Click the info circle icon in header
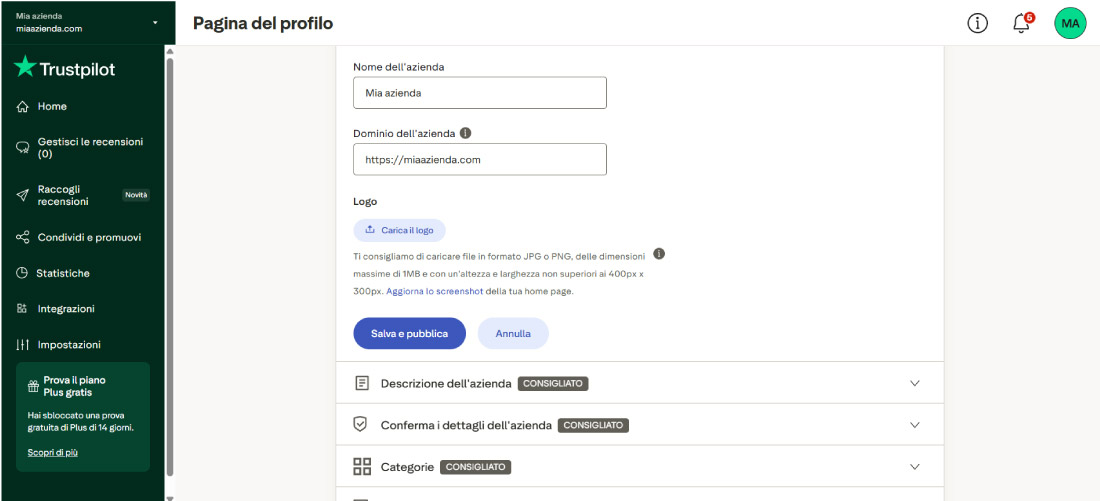 coord(978,23)
